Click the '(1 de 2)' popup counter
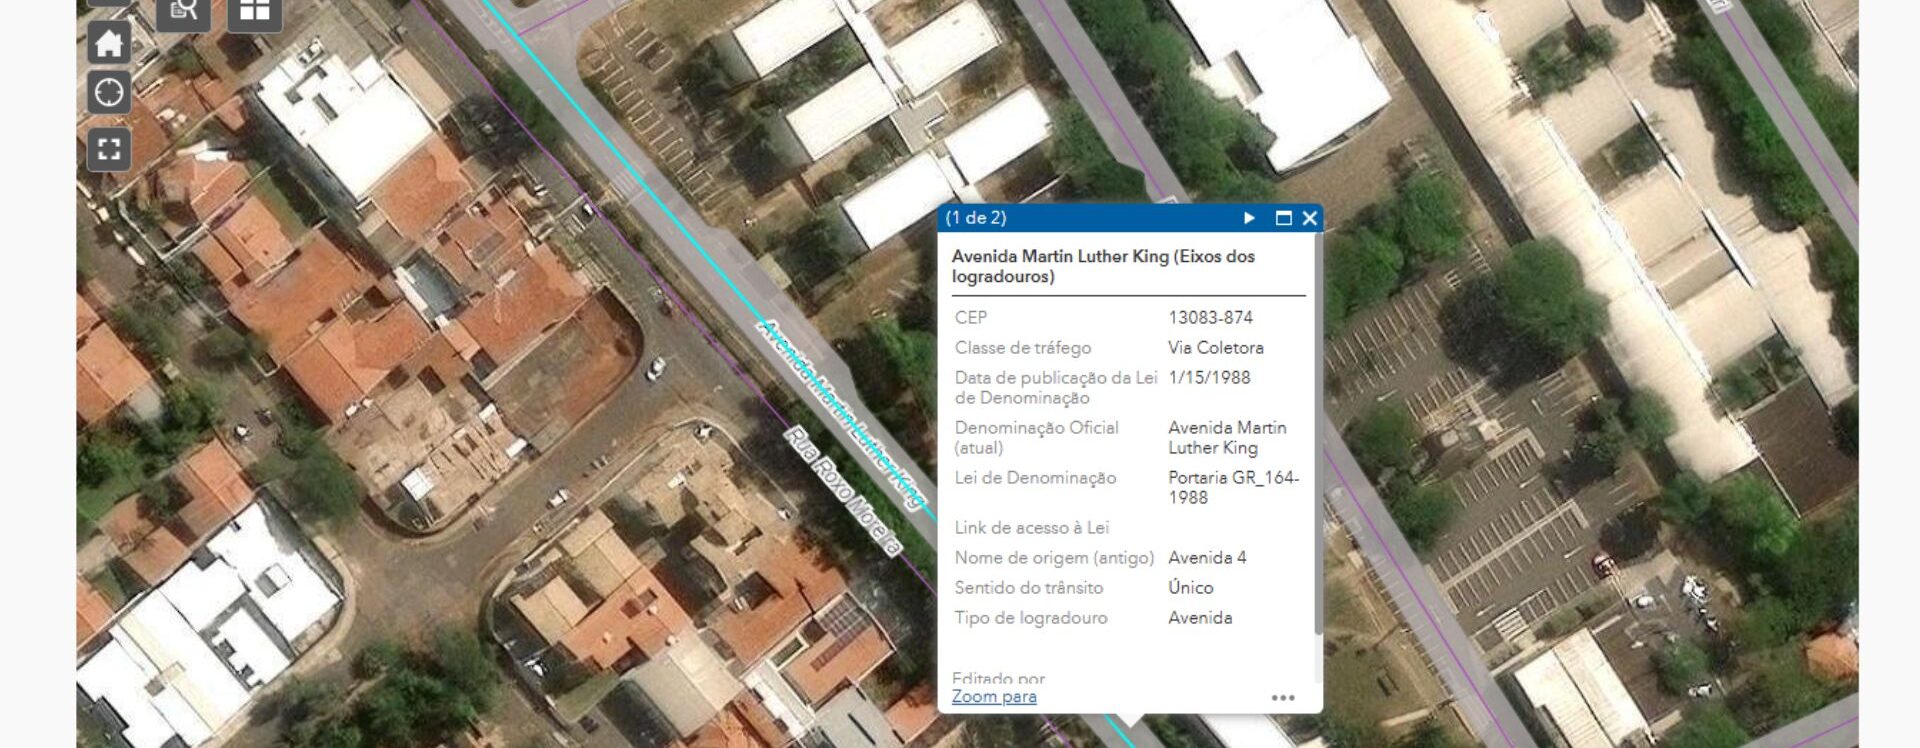Screen dimensions: 1920x748 click(x=976, y=218)
